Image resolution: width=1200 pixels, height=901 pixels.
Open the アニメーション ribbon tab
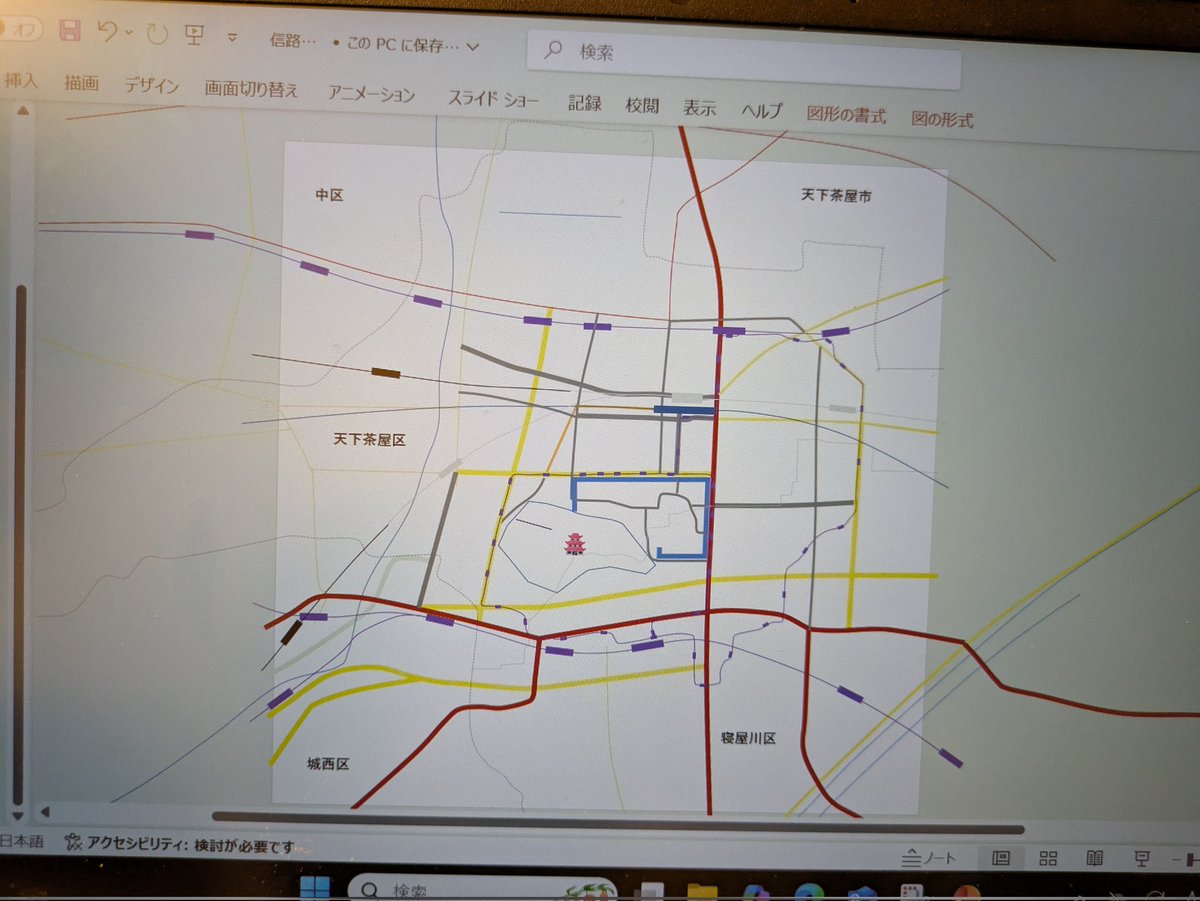click(371, 94)
